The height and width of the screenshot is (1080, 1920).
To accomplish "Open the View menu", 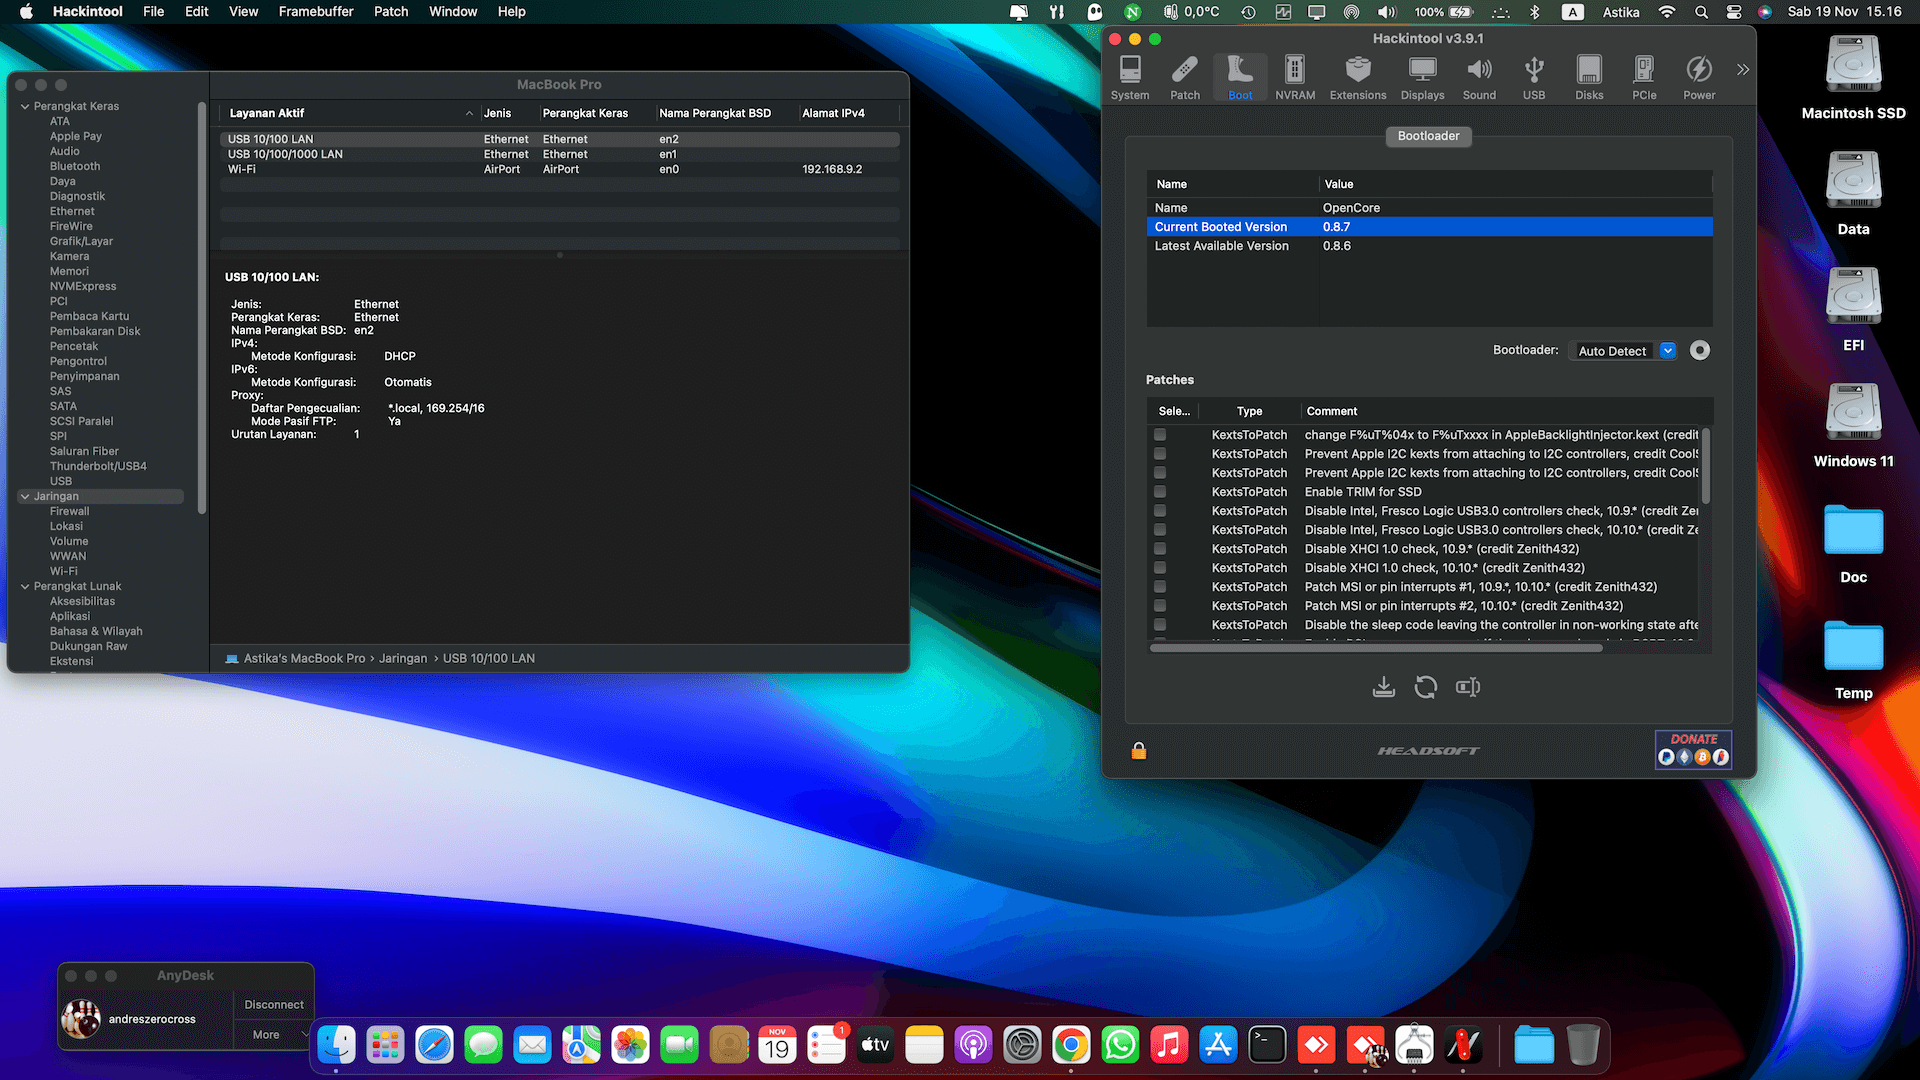I will [243, 12].
